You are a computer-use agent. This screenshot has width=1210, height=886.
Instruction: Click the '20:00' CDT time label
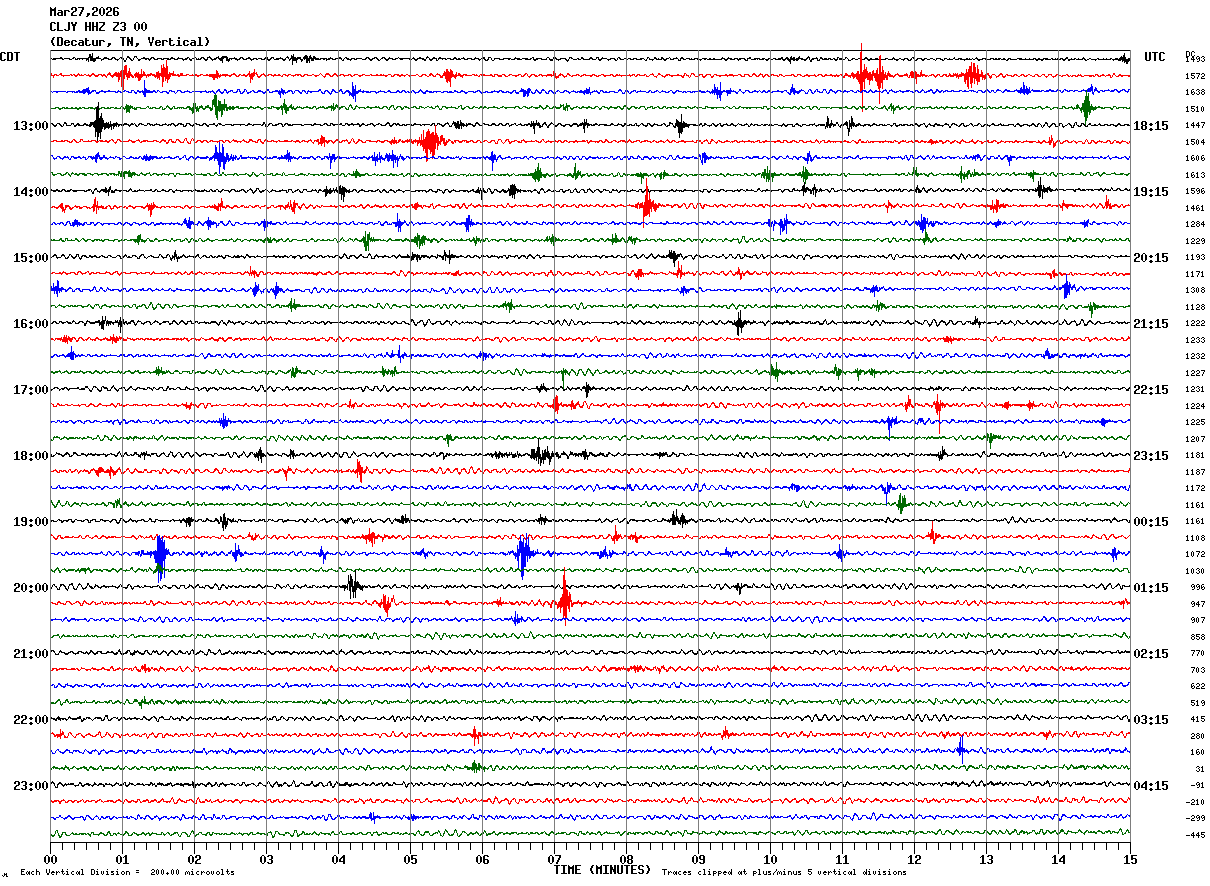tap(30, 588)
